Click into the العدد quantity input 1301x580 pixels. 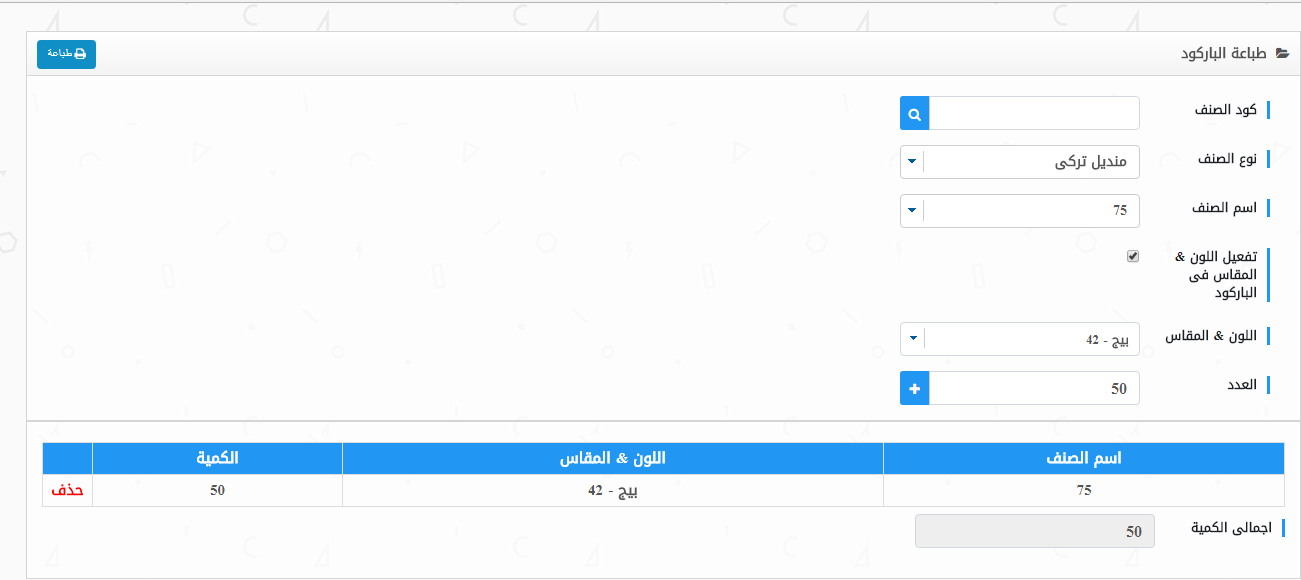coord(1034,388)
